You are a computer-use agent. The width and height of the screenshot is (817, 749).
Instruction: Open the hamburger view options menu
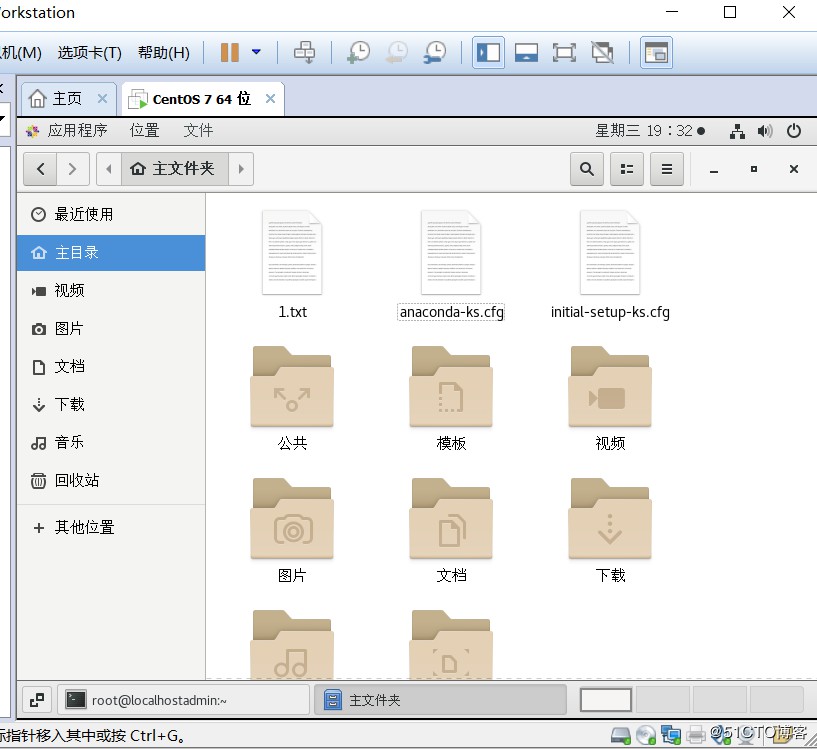pos(667,169)
